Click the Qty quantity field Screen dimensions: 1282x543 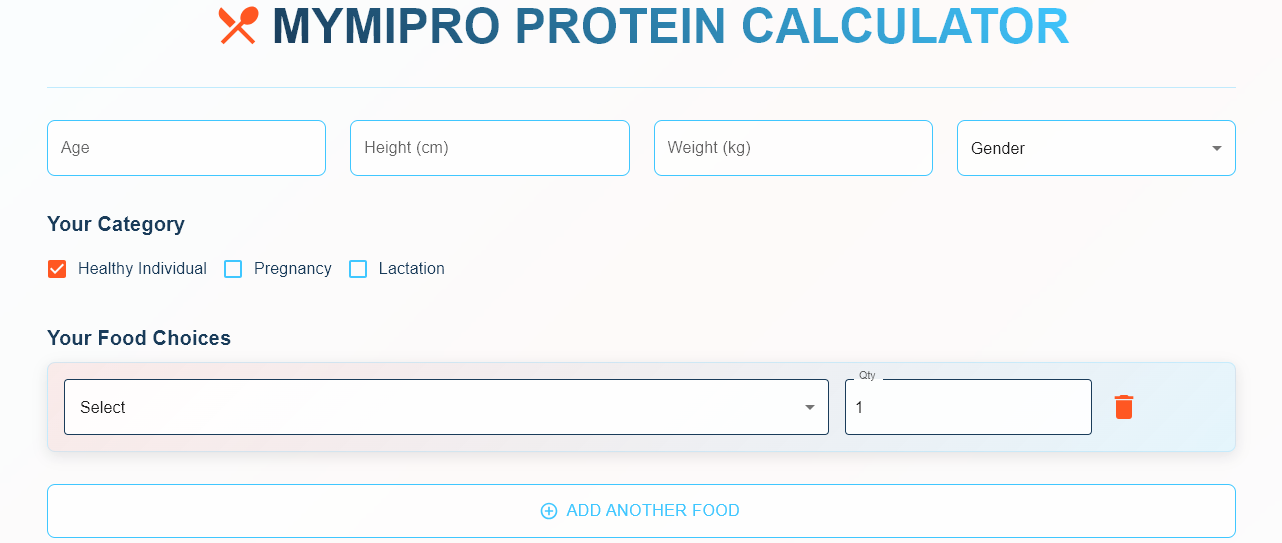[x=967, y=408]
